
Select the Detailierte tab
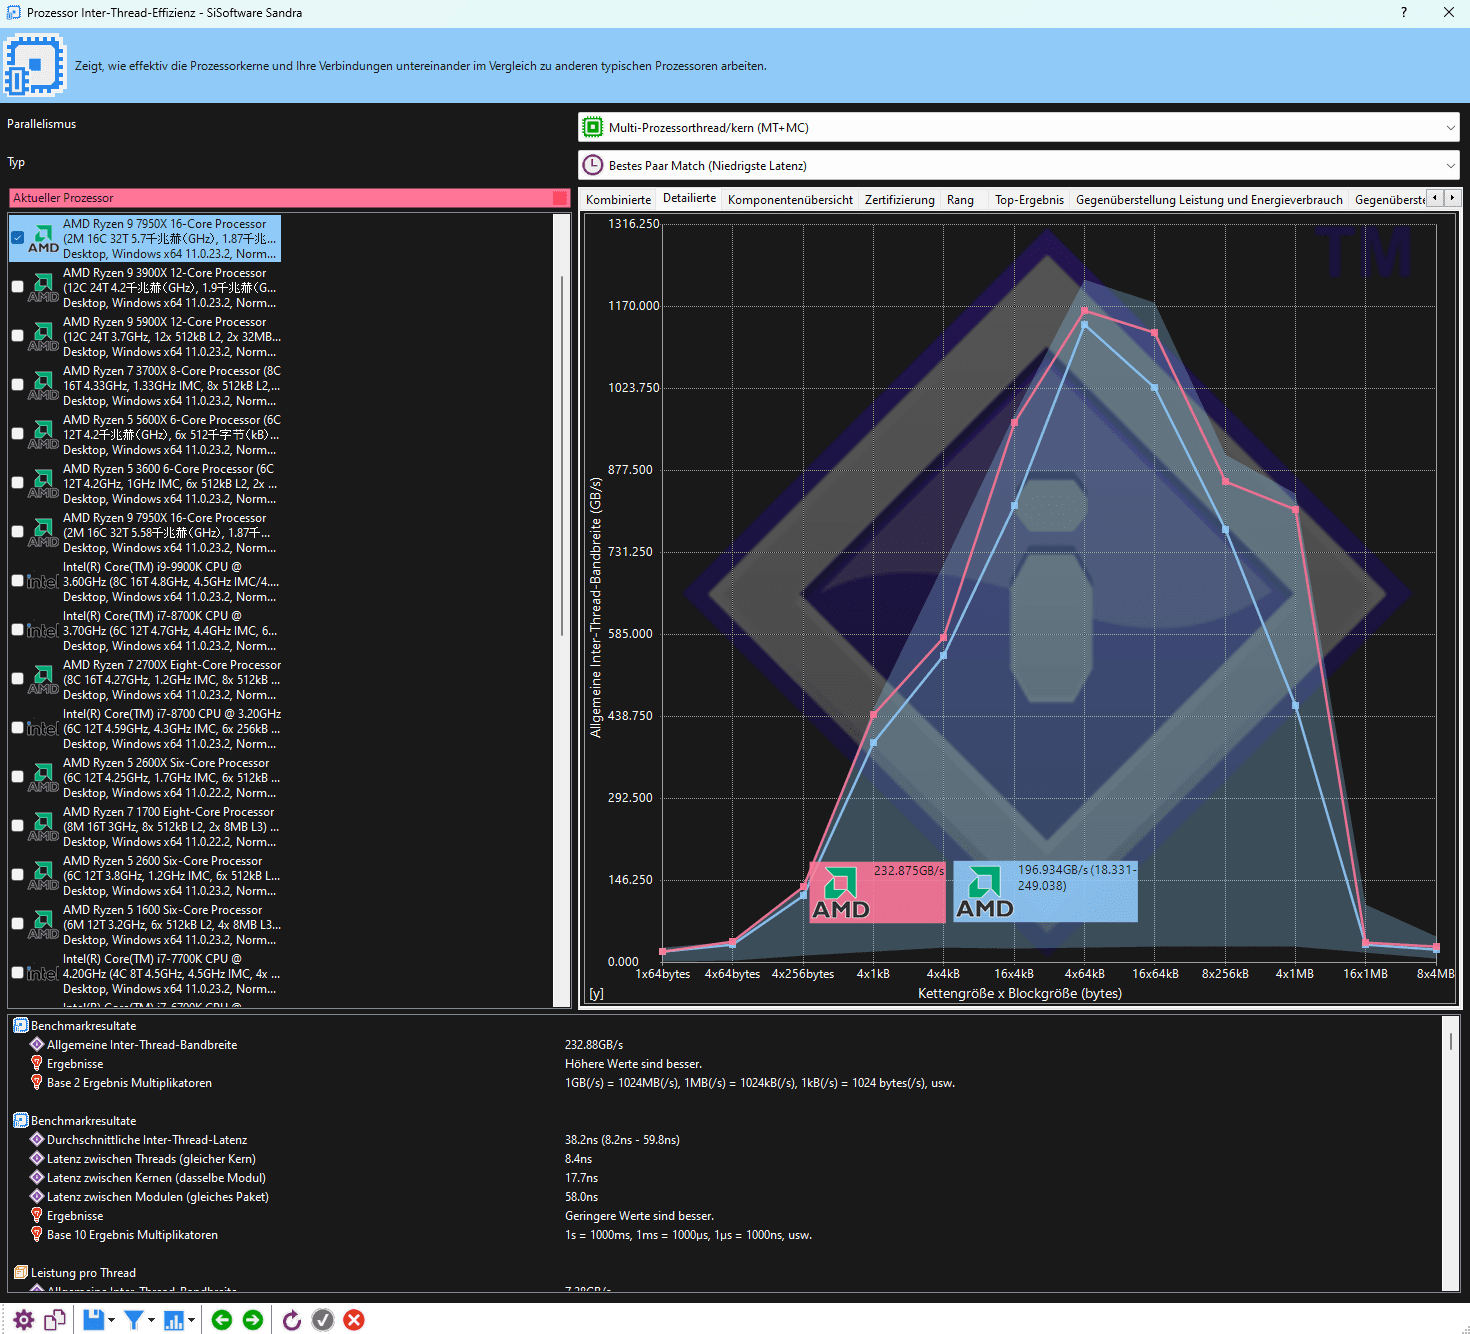[689, 198]
